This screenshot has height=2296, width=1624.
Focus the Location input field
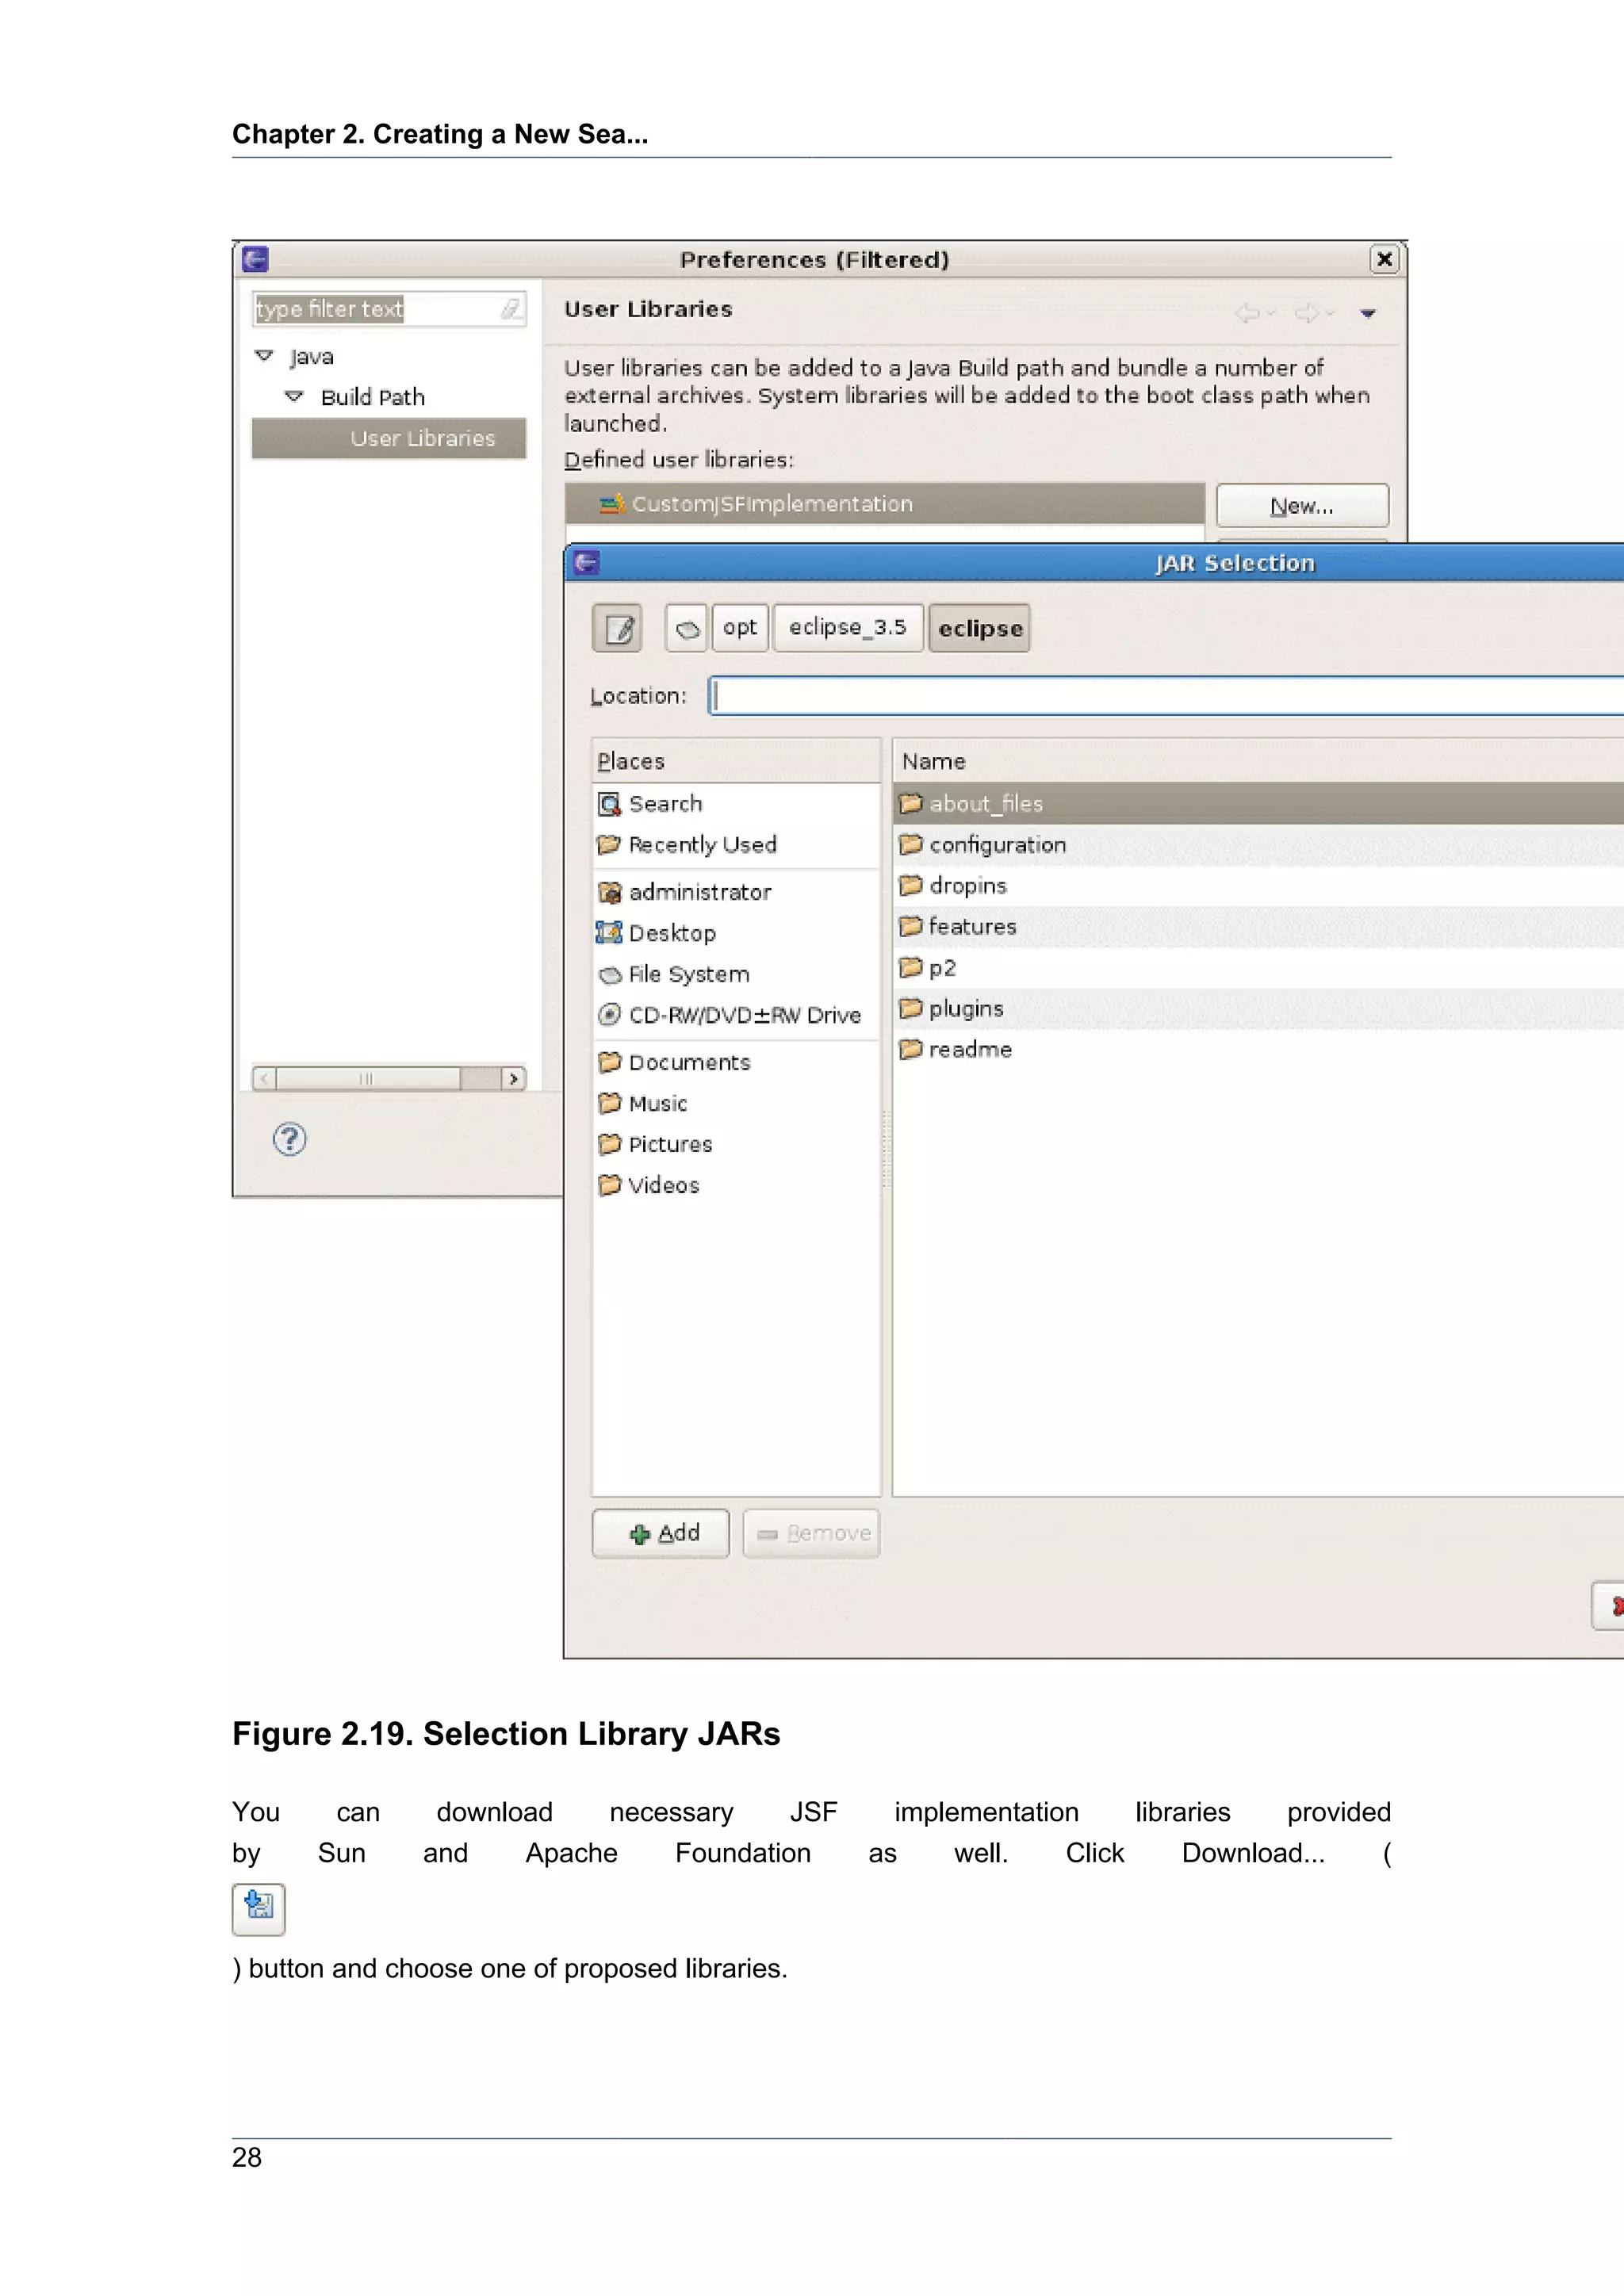pyautogui.click(x=1166, y=696)
